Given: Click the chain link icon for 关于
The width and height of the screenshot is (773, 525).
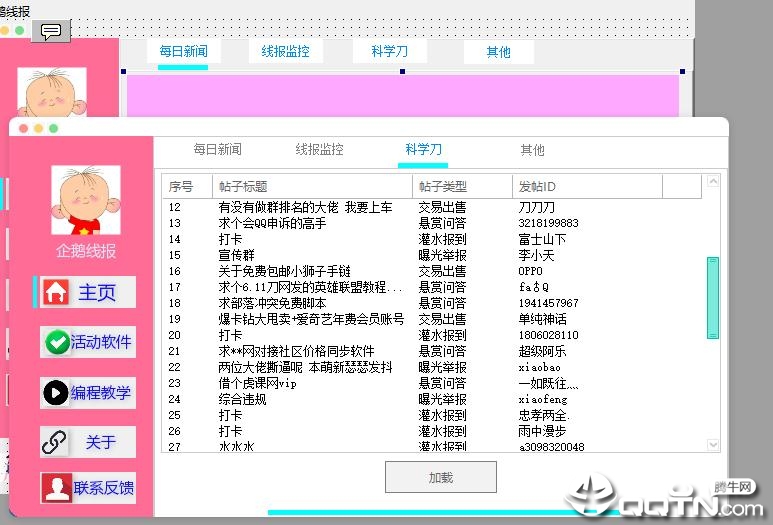Looking at the screenshot, I should point(54,442).
